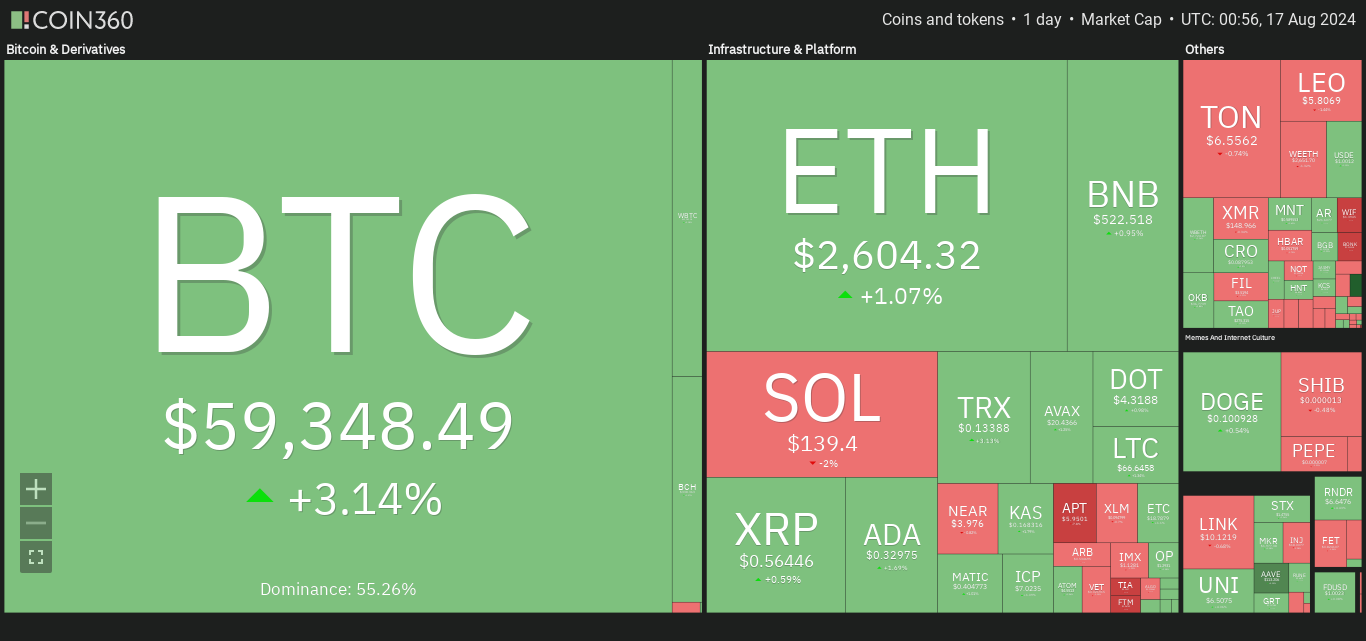Select the ETH tile
The height and width of the screenshot is (641, 1366).
[x=887, y=205]
